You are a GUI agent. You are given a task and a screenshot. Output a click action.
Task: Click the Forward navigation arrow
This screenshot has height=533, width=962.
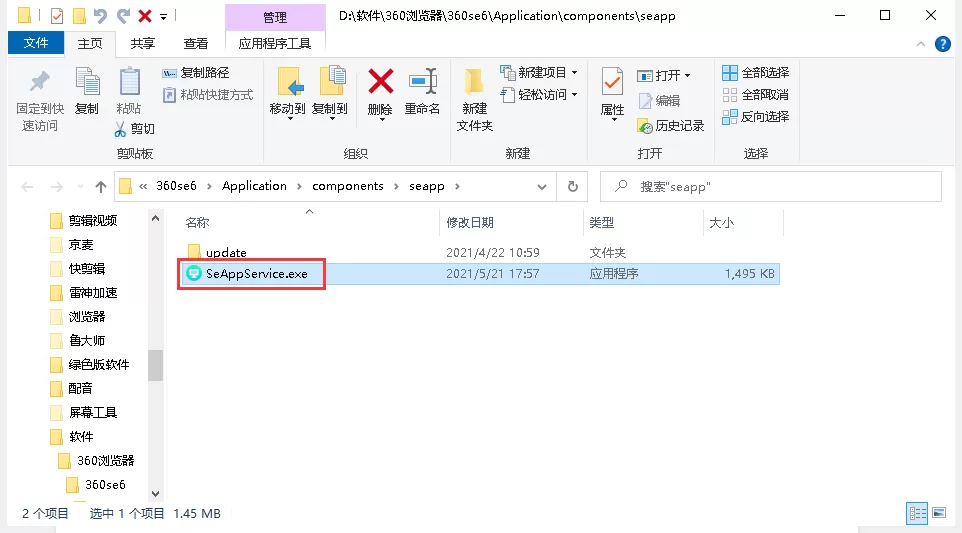point(56,186)
